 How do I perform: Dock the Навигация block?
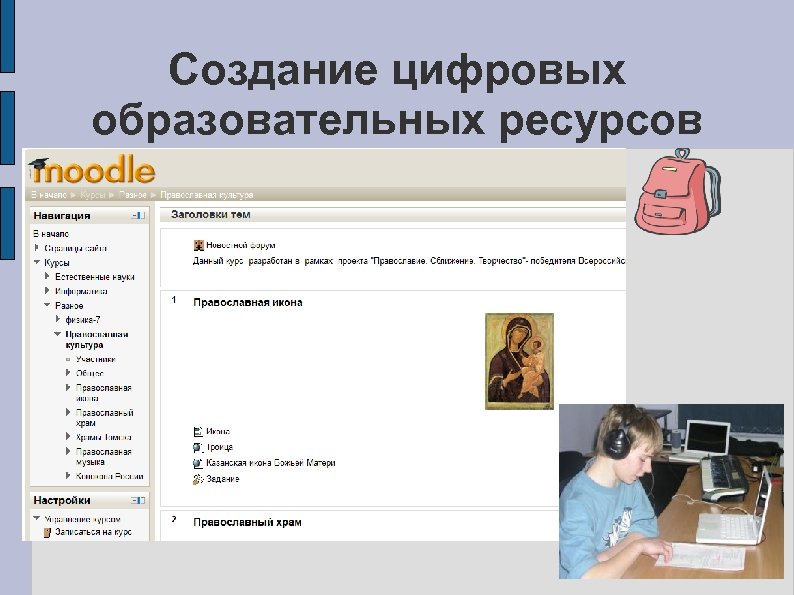pyautogui.click(x=138, y=216)
